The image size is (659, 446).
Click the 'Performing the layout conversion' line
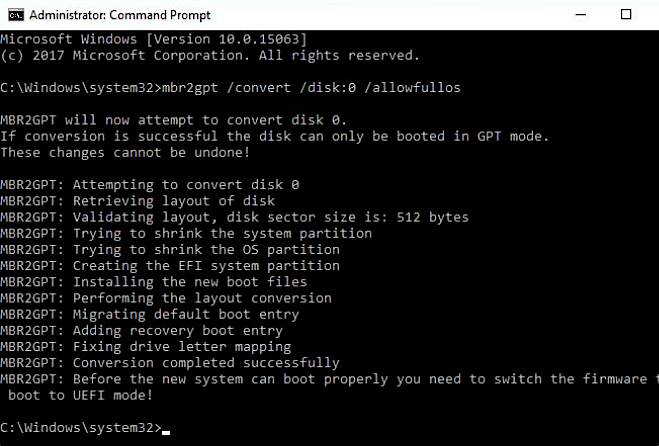point(166,298)
